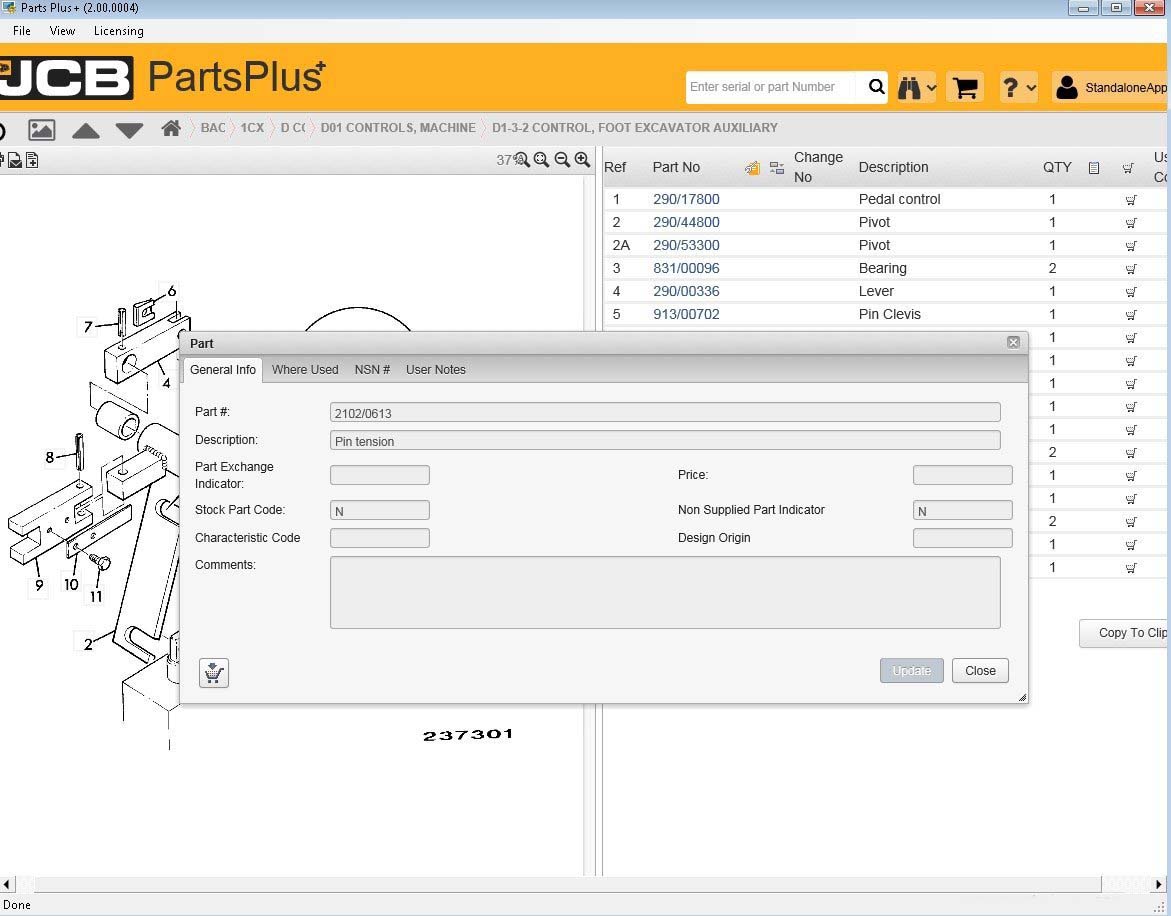Open the question mark help menu
Viewport: 1171px width, 916px height.
(x=1010, y=87)
